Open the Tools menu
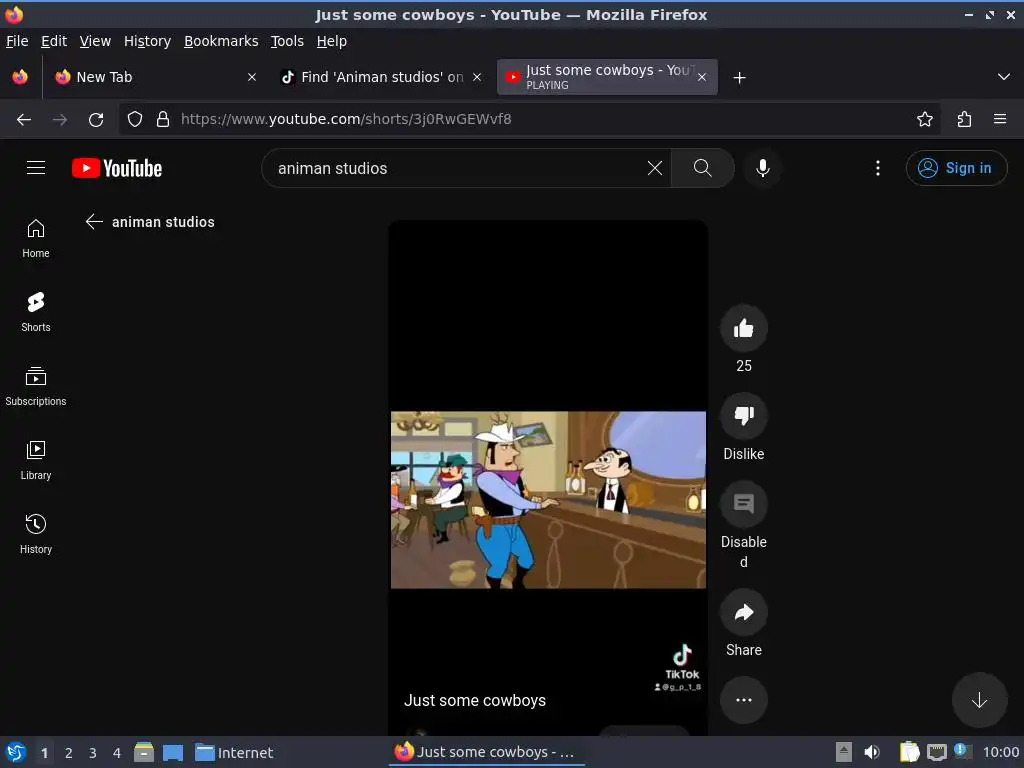The height and width of the screenshot is (768, 1024). click(287, 41)
